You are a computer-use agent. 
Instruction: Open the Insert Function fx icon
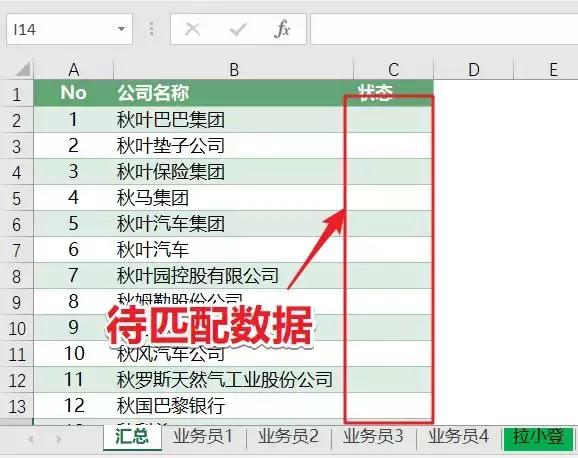click(282, 29)
